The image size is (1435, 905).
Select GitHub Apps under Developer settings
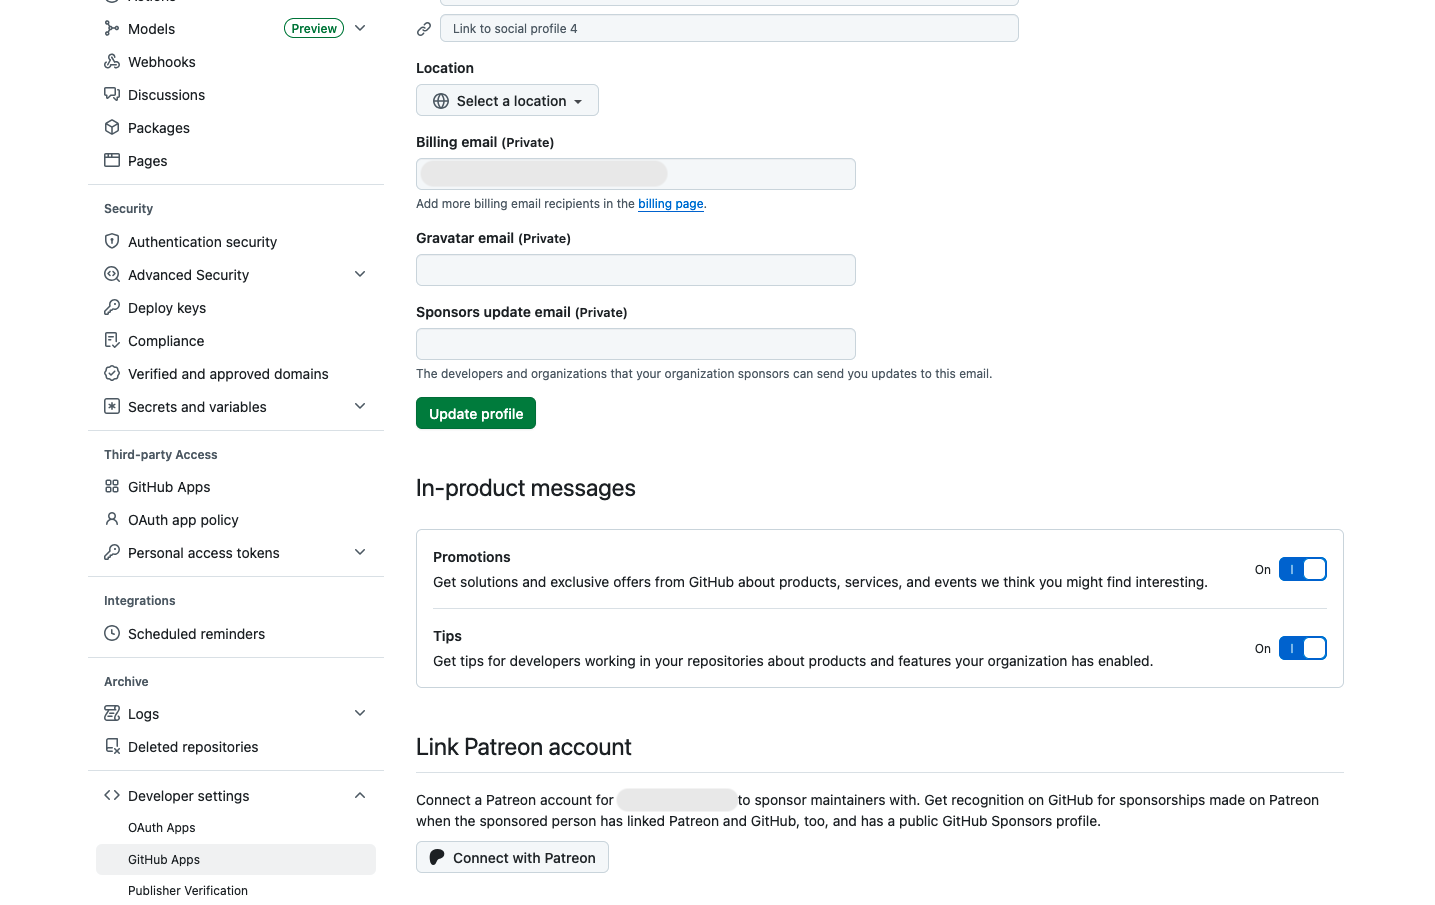point(236,859)
